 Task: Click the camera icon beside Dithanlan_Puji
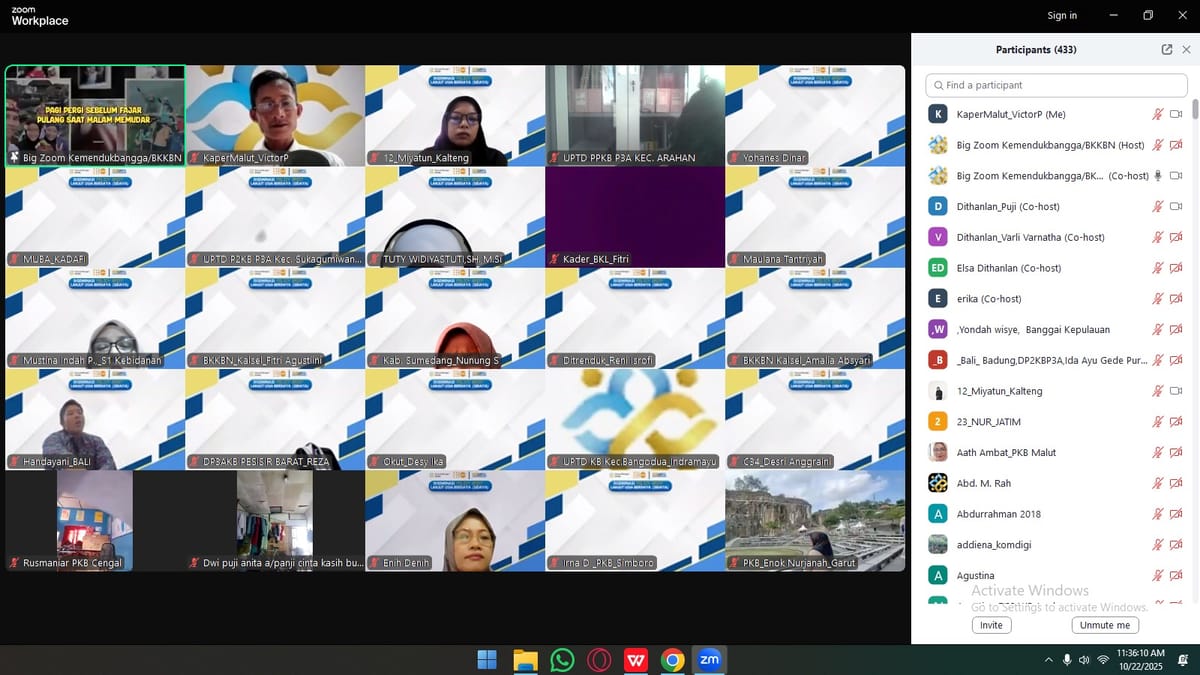[1176, 207]
